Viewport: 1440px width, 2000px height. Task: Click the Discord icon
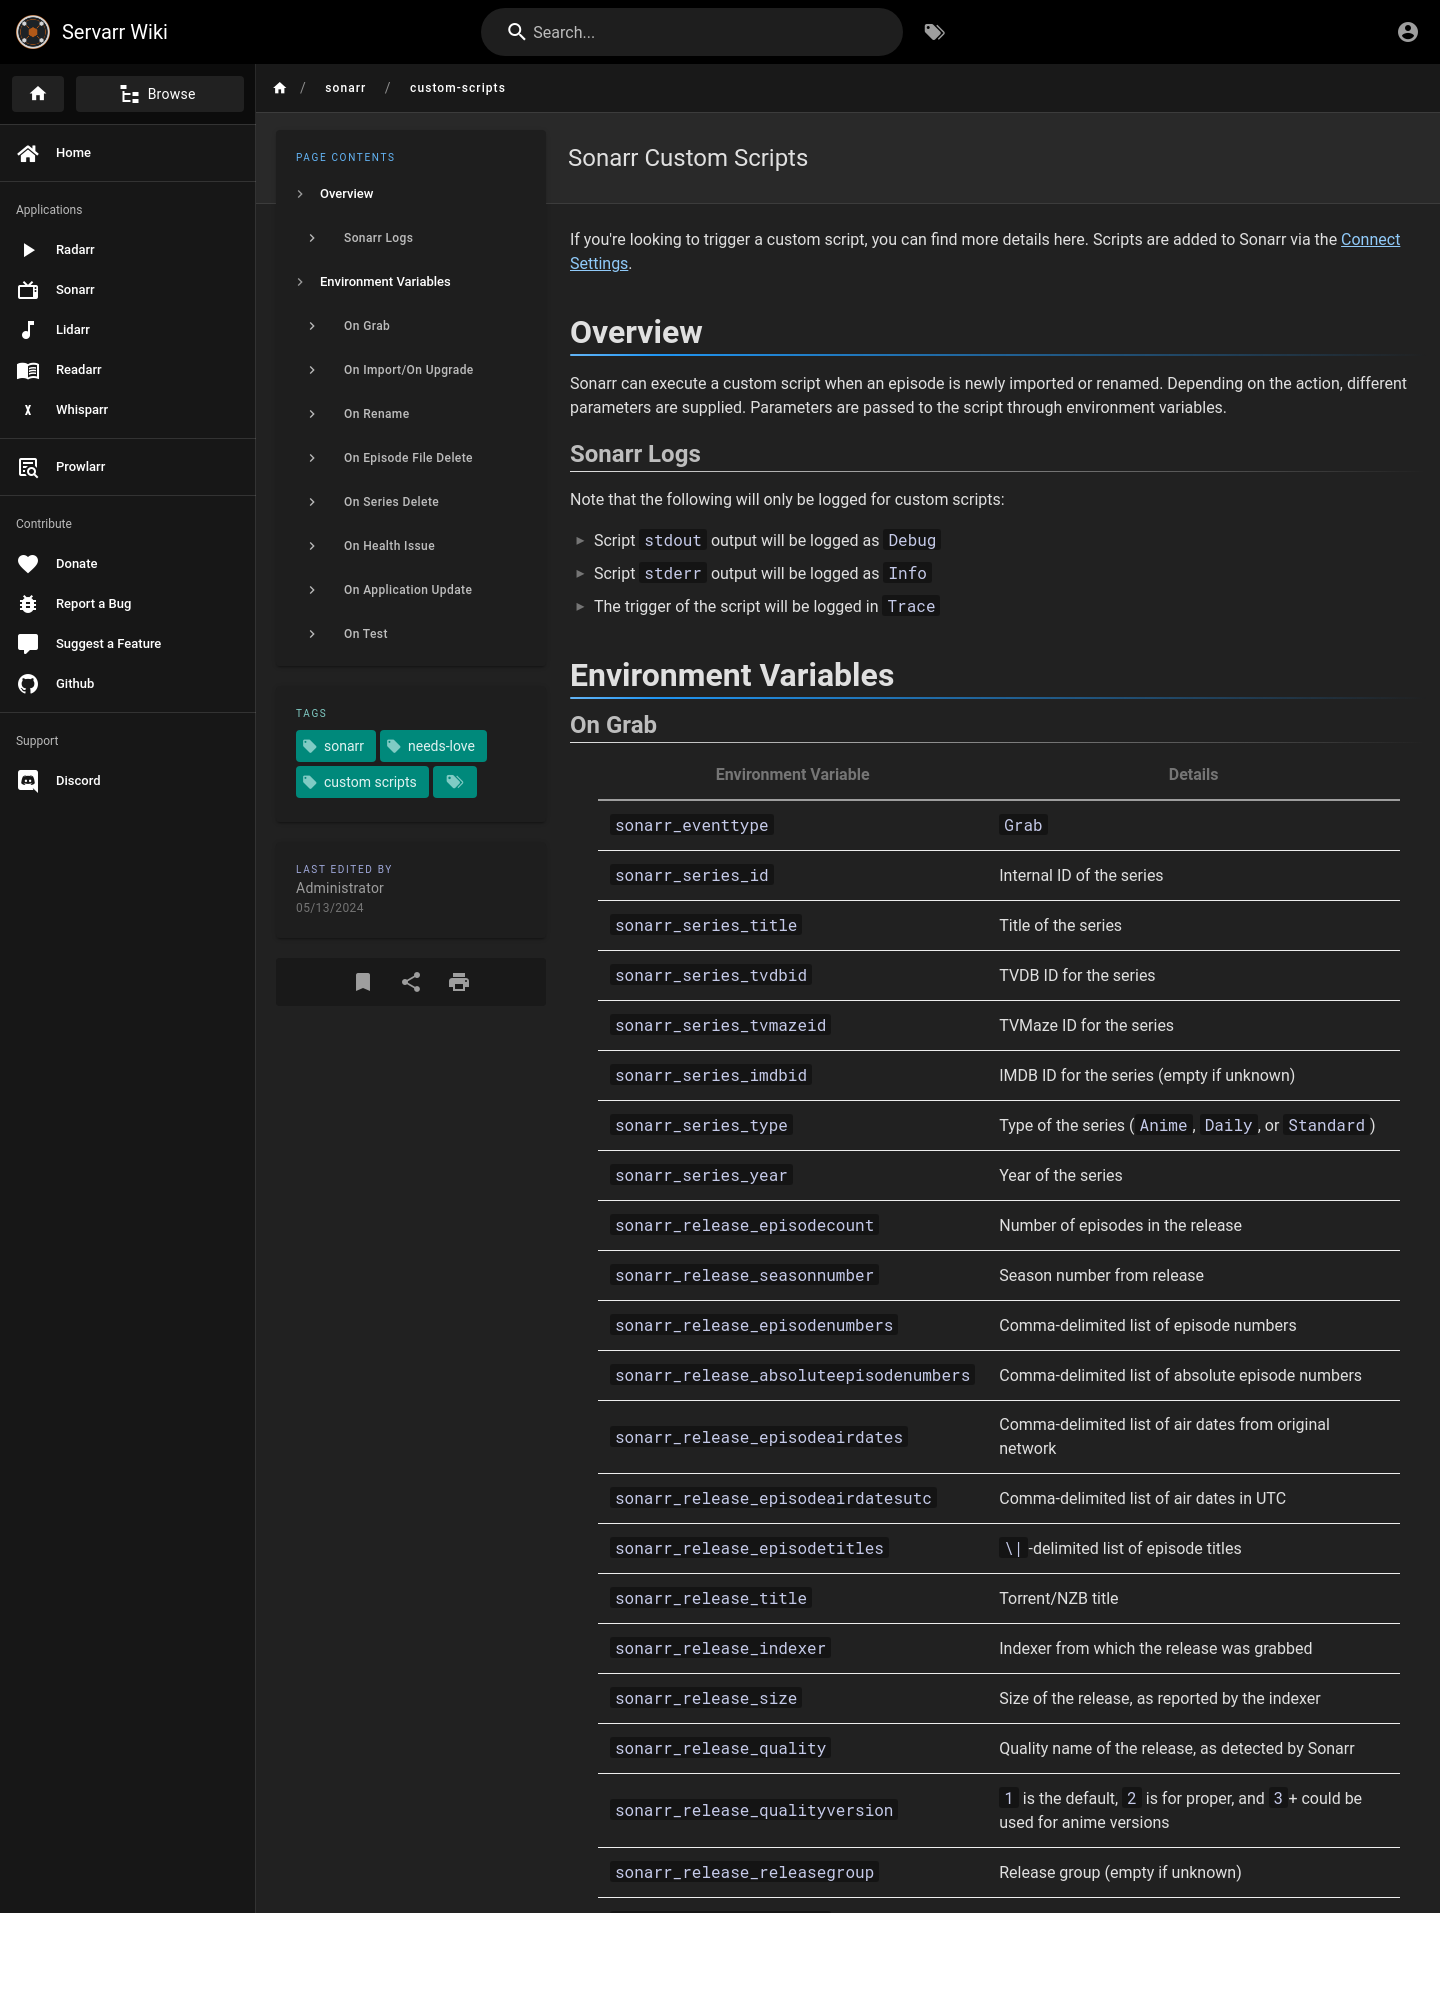[28, 781]
